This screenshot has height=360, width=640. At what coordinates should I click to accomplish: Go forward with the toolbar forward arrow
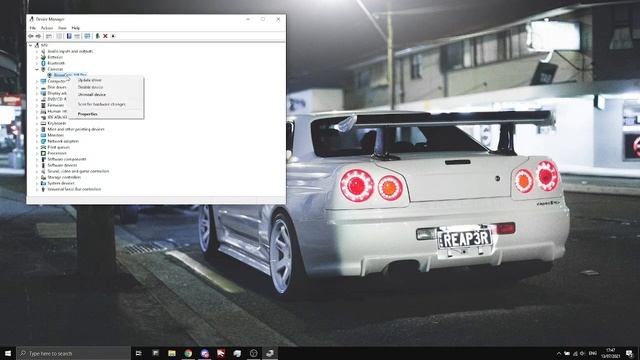coord(38,36)
